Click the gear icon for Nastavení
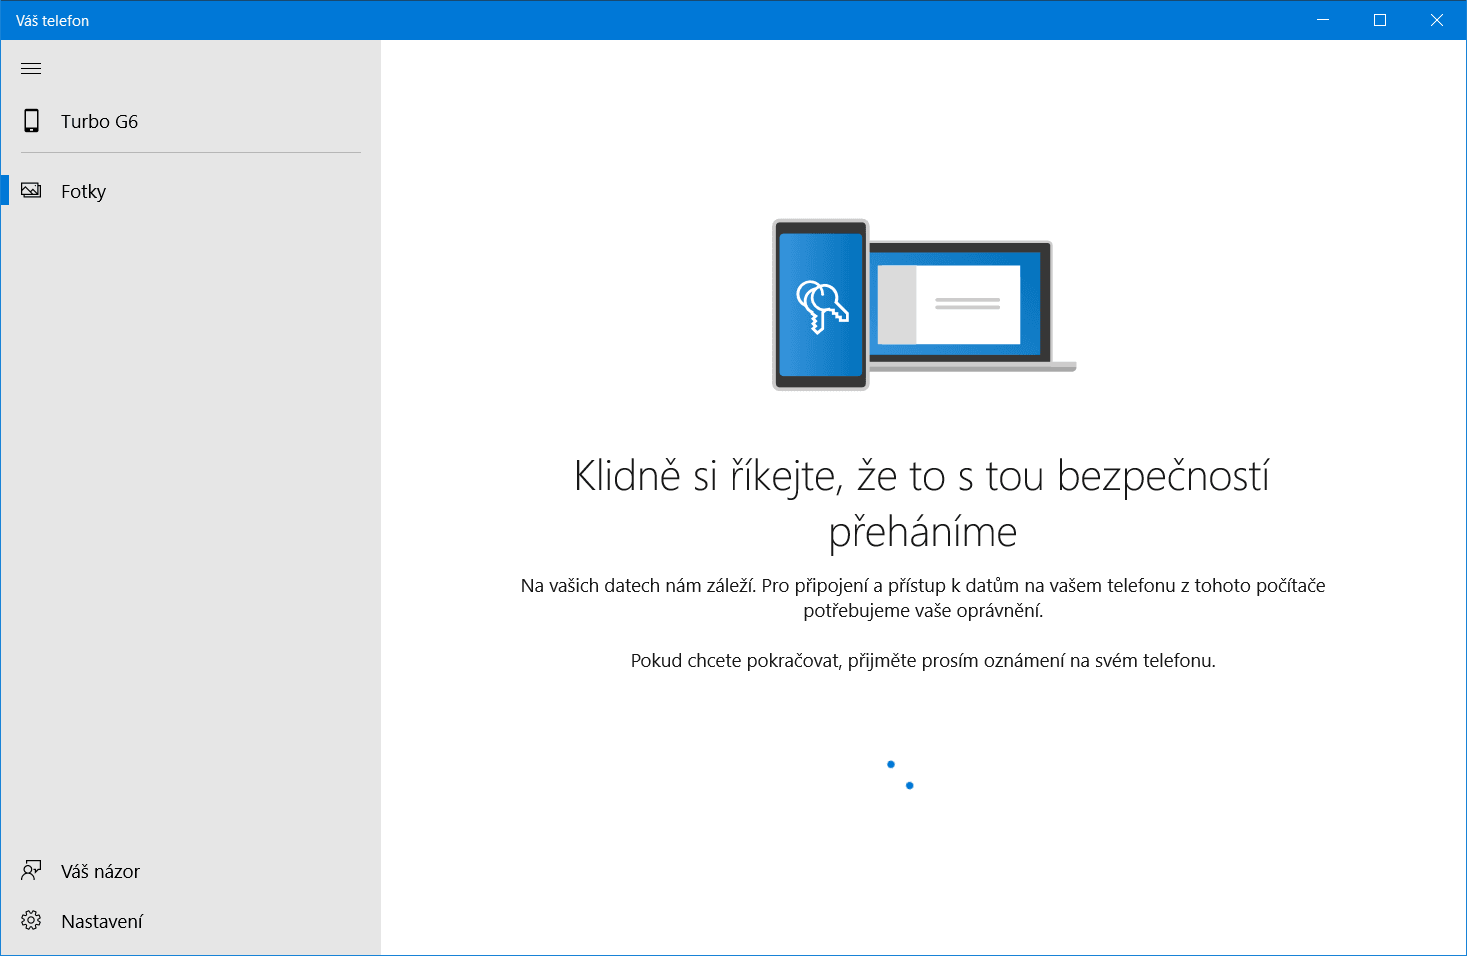The width and height of the screenshot is (1467, 956). 31,921
